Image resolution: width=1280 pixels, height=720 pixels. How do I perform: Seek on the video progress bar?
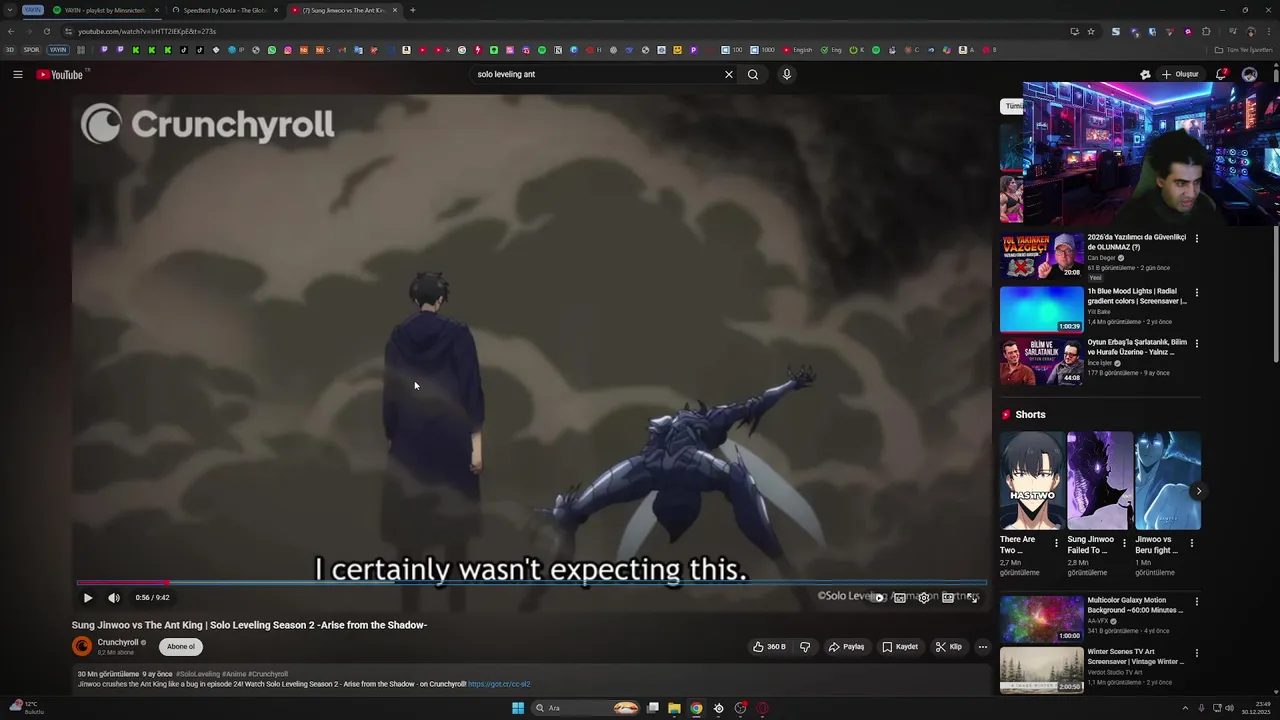click(x=531, y=582)
